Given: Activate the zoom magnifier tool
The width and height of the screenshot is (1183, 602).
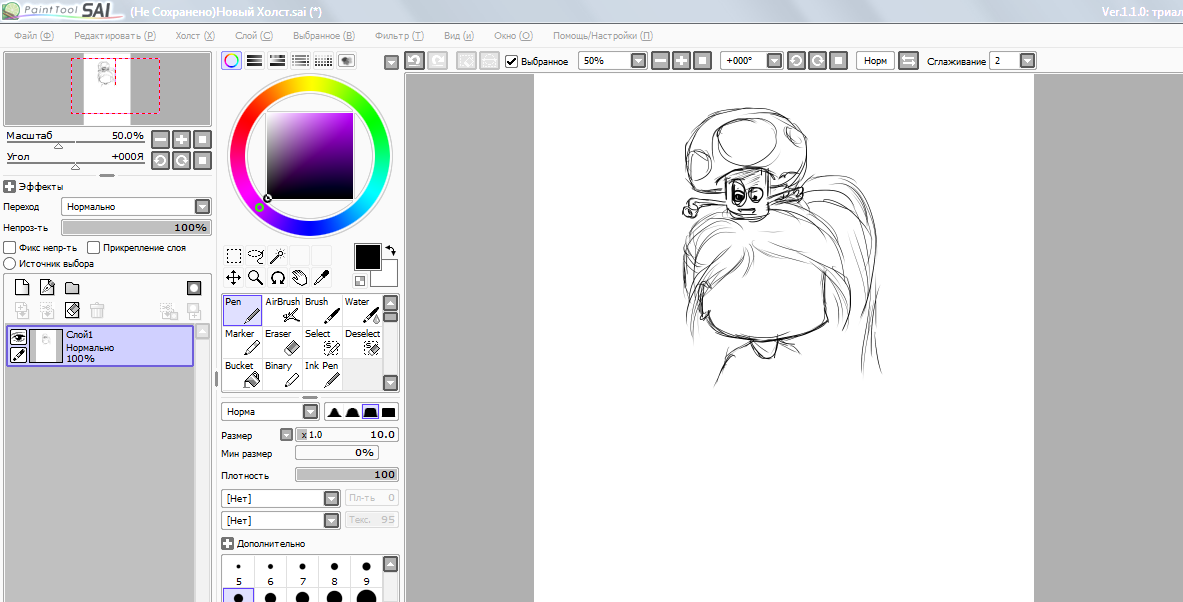Looking at the screenshot, I should pyautogui.click(x=256, y=278).
